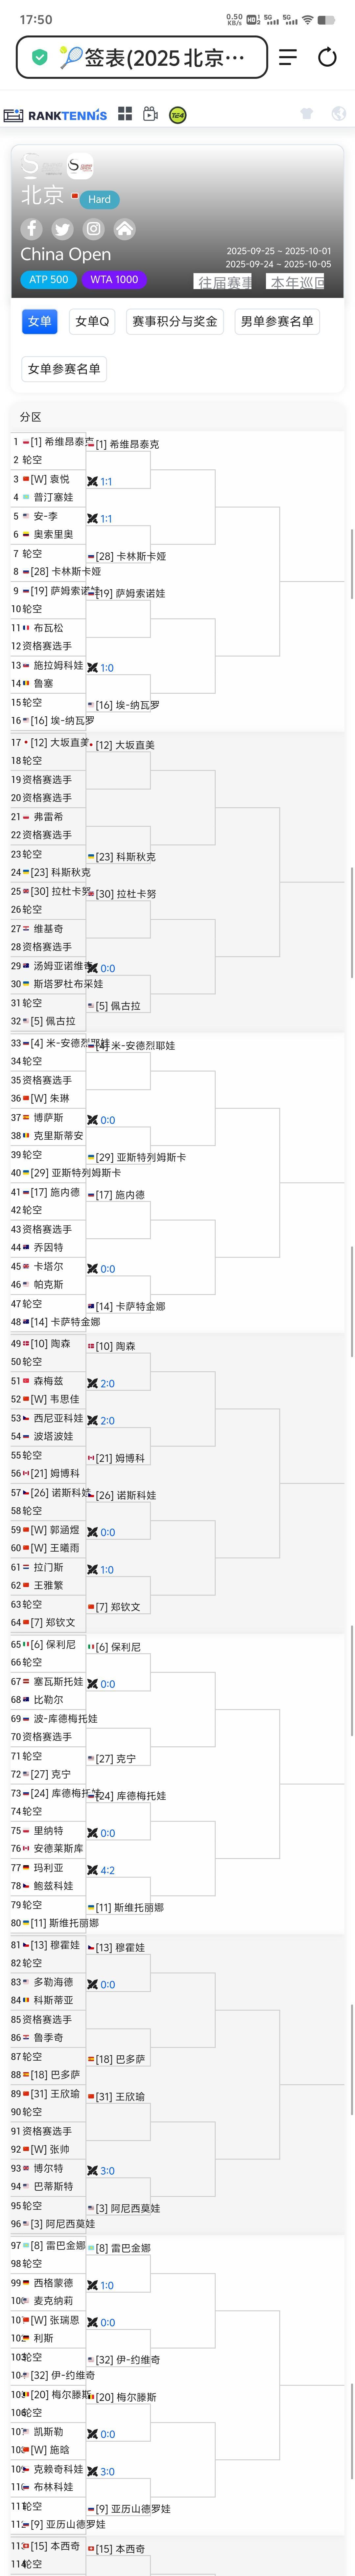
Task: Select the 男单参赛名单 tab
Action: 277,321
